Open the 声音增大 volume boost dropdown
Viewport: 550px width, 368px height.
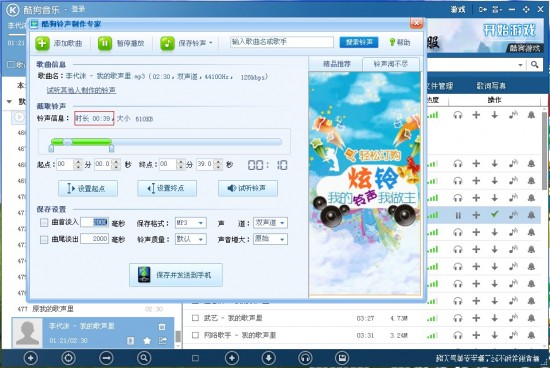[x=270, y=239]
